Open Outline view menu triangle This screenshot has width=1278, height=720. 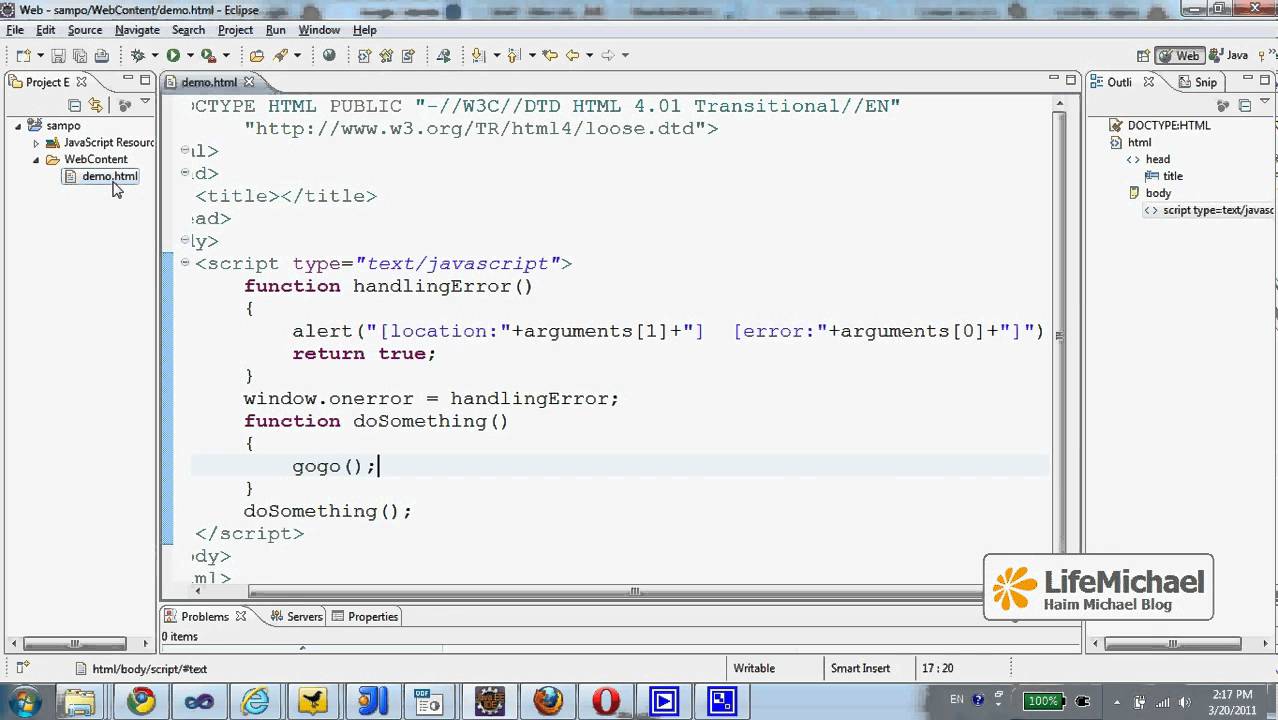[x=1265, y=103]
